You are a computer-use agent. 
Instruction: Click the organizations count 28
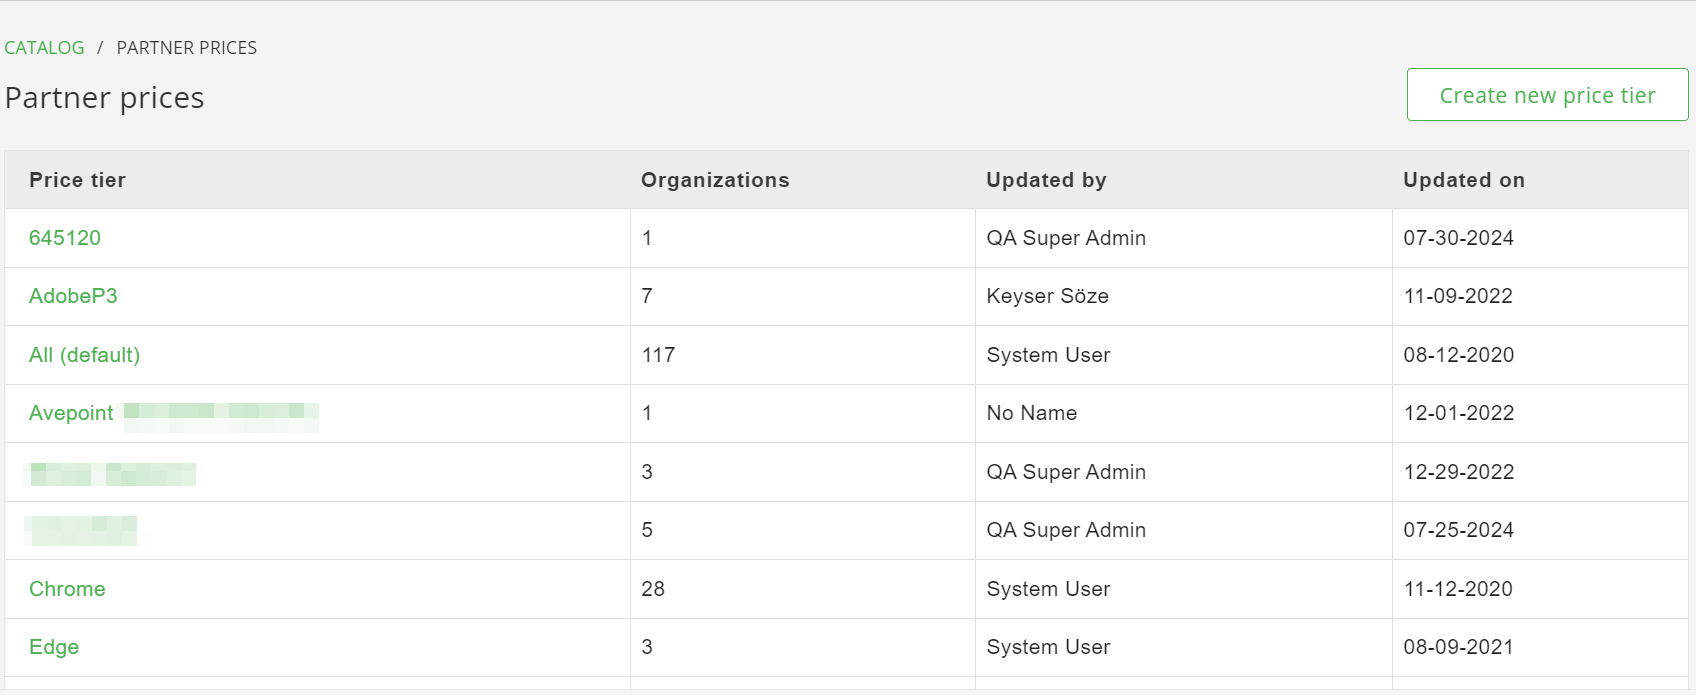pos(653,589)
